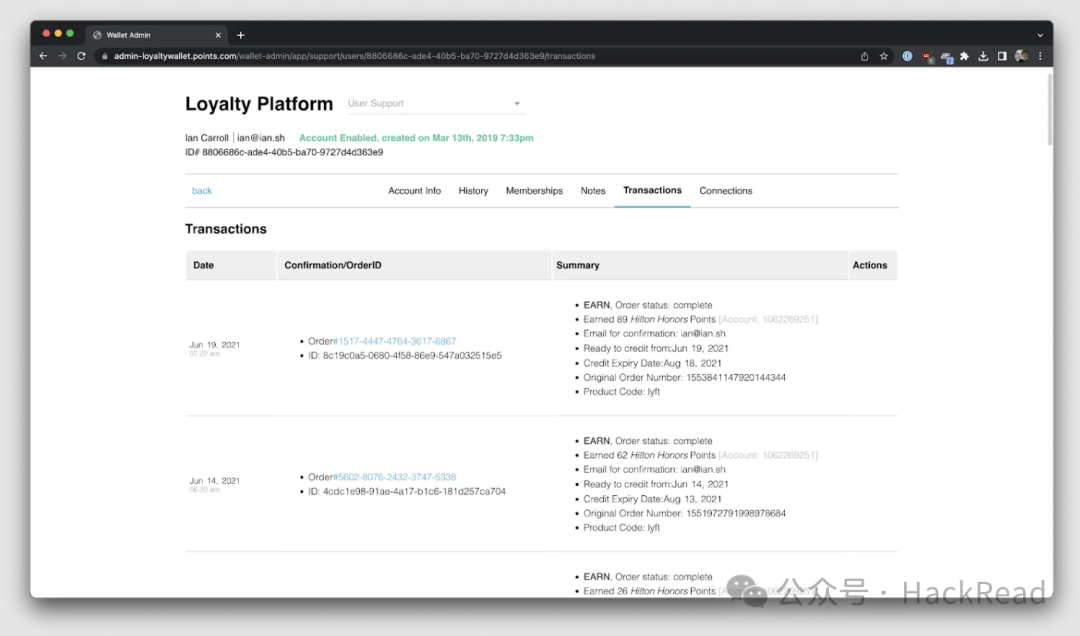Open a new tab with plus button

(240, 35)
